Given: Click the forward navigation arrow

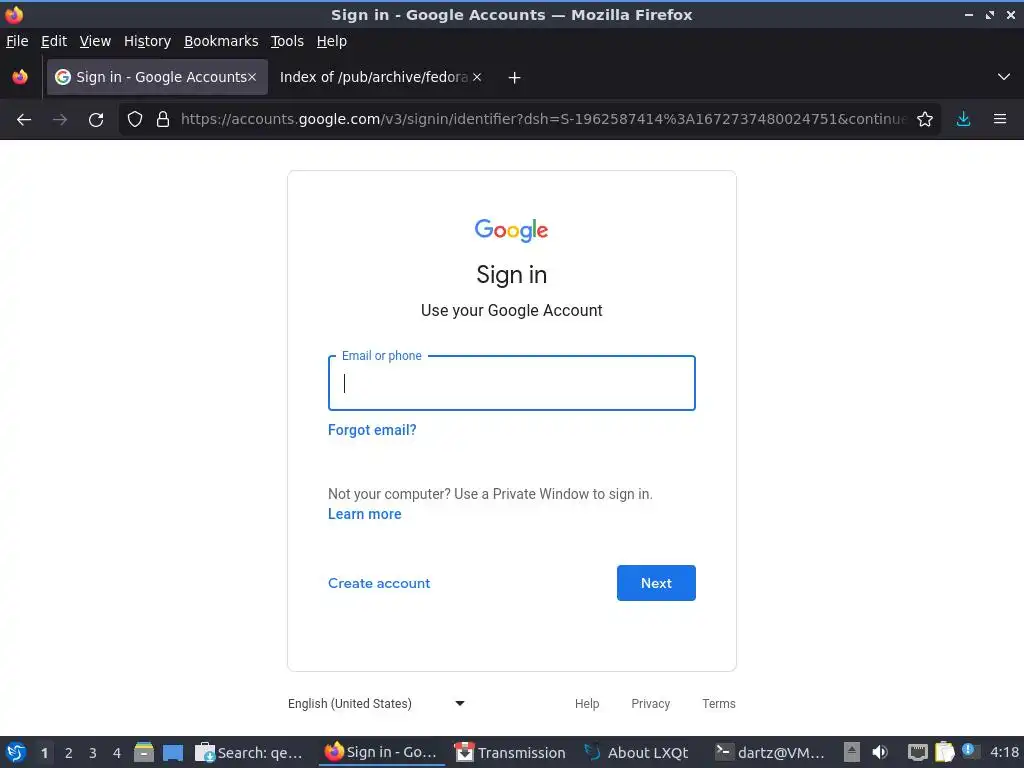Looking at the screenshot, I should click(x=60, y=120).
